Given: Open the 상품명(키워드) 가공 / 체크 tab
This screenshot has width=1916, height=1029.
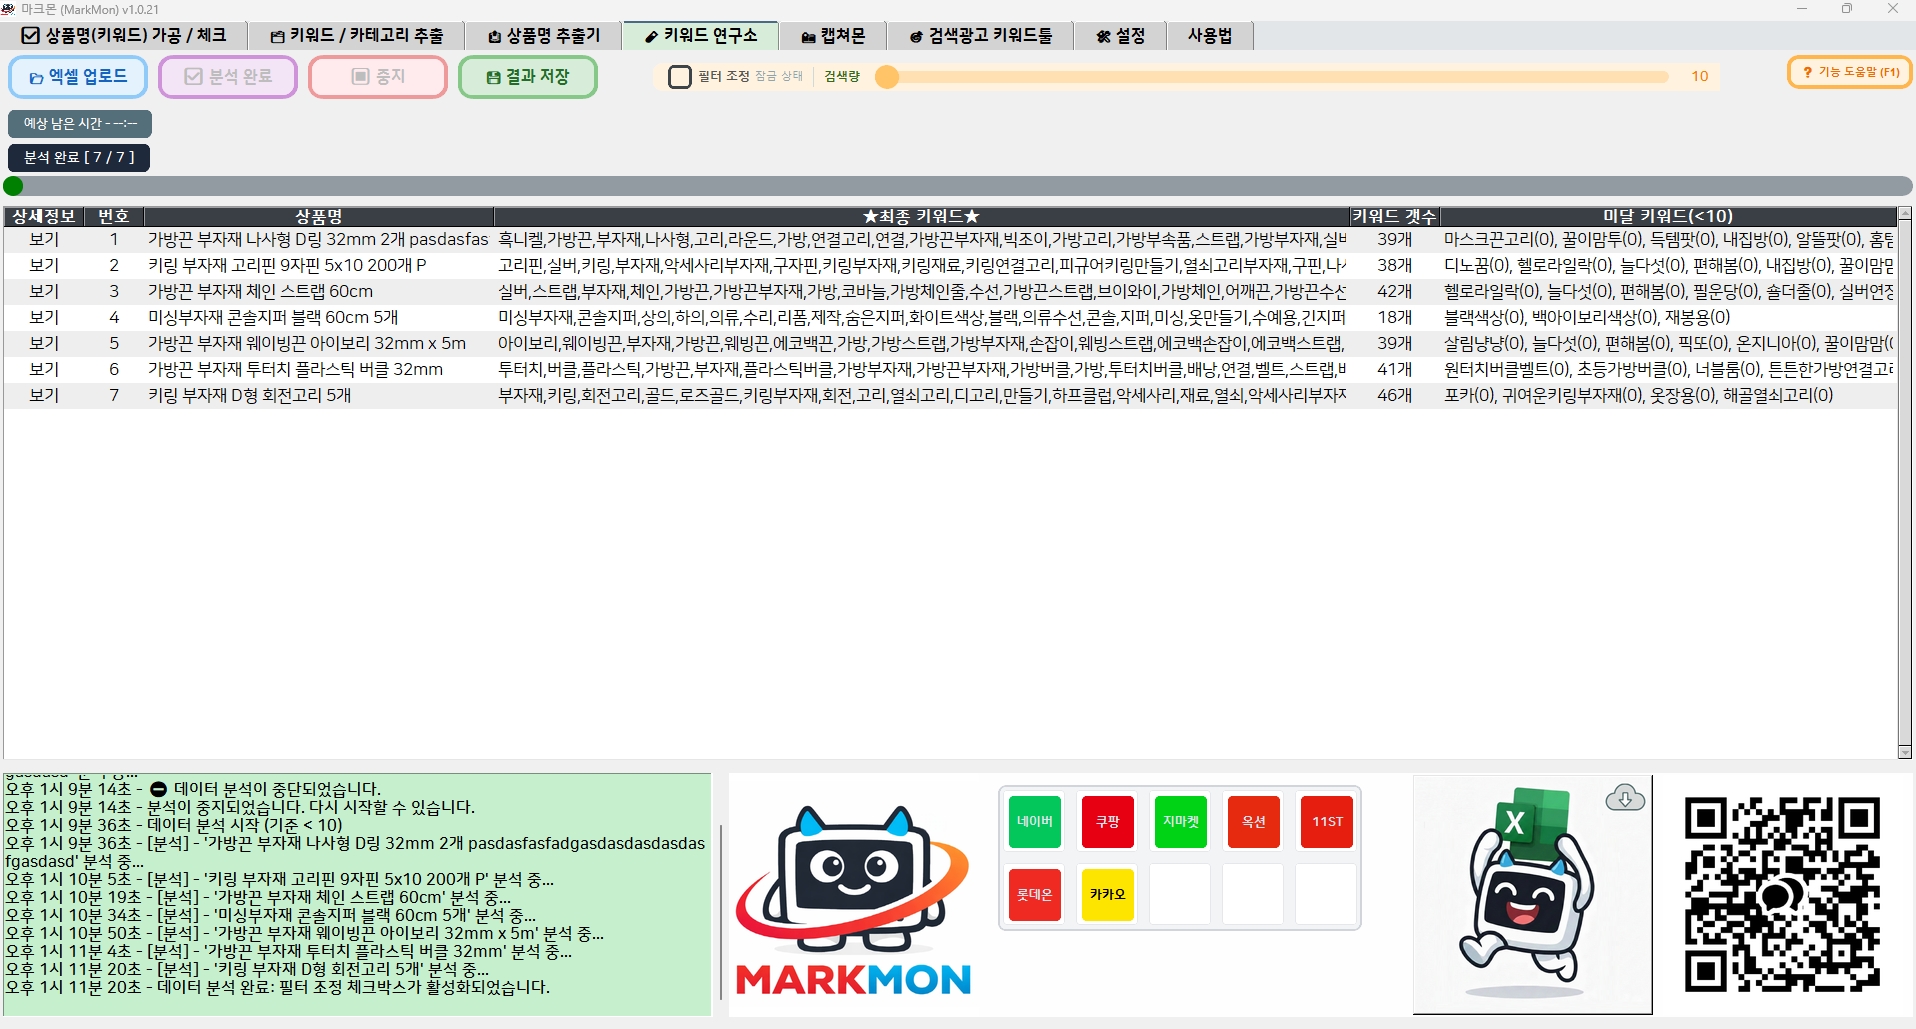Looking at the screenshot, I should click(124, 36).
